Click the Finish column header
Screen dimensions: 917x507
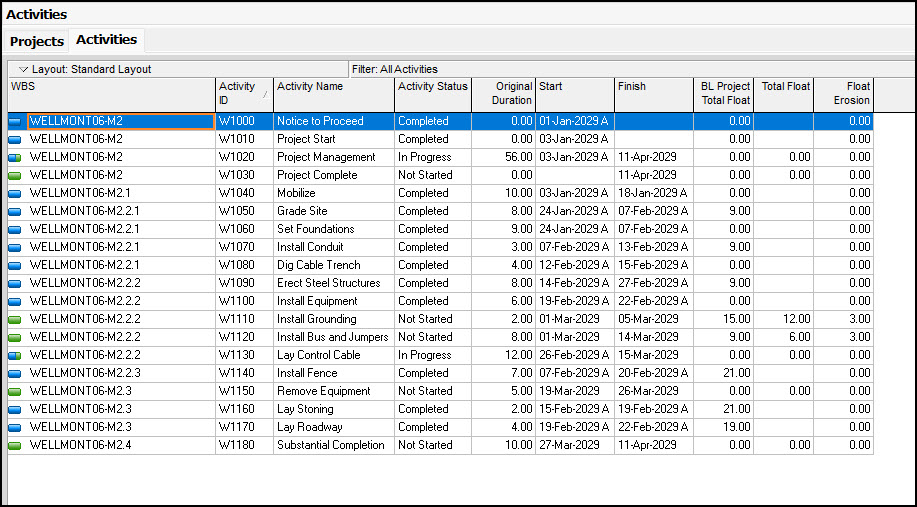(x=654, y=94)
